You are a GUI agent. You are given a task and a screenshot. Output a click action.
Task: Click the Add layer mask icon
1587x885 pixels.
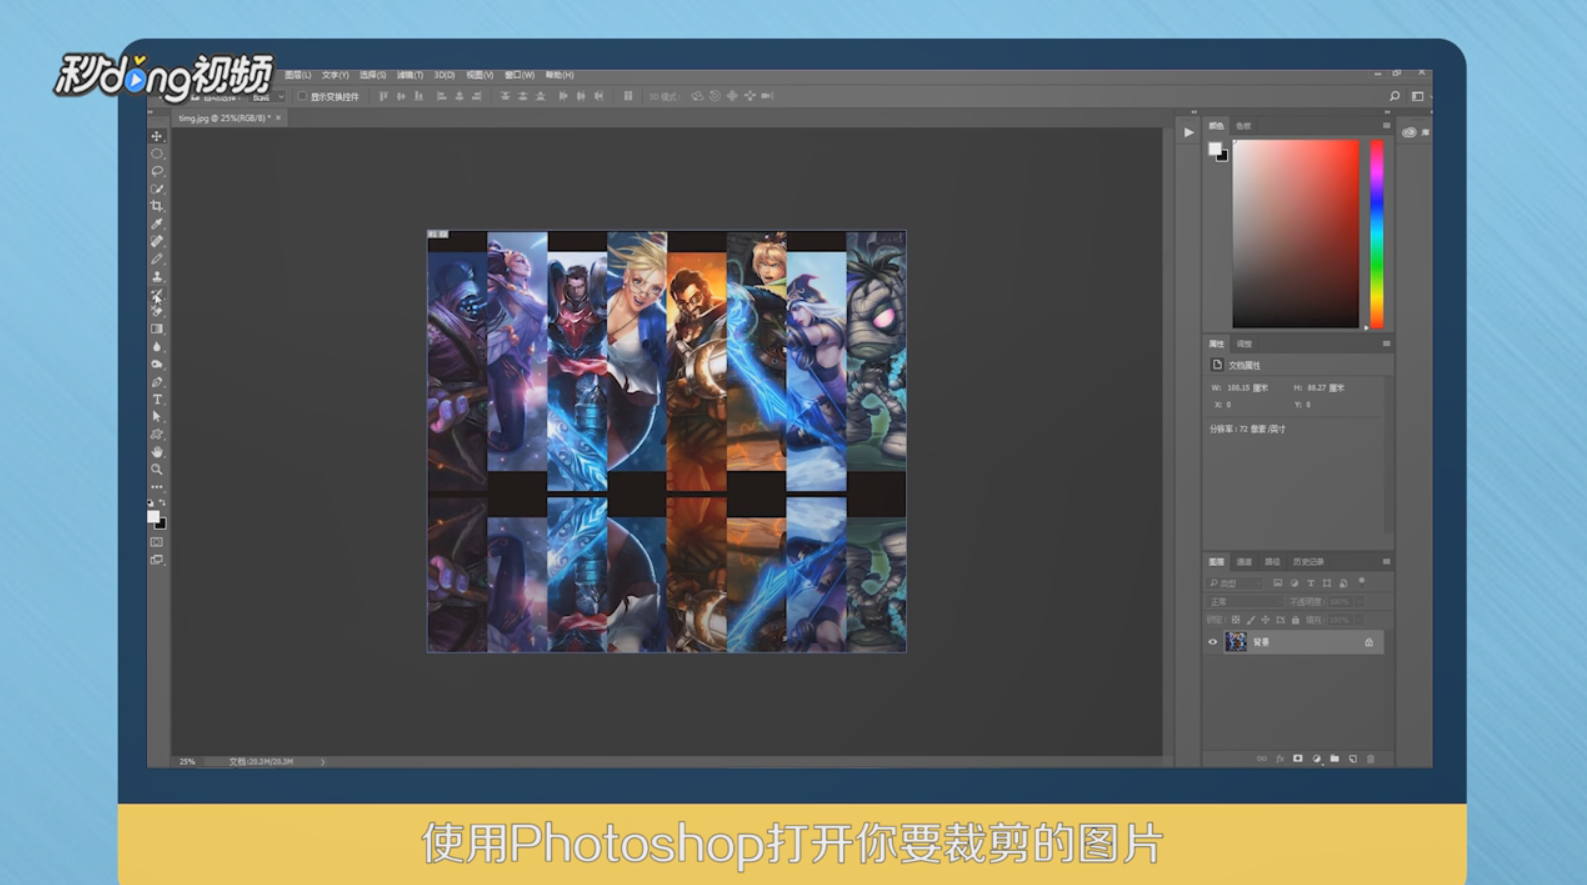[1298, 759]
